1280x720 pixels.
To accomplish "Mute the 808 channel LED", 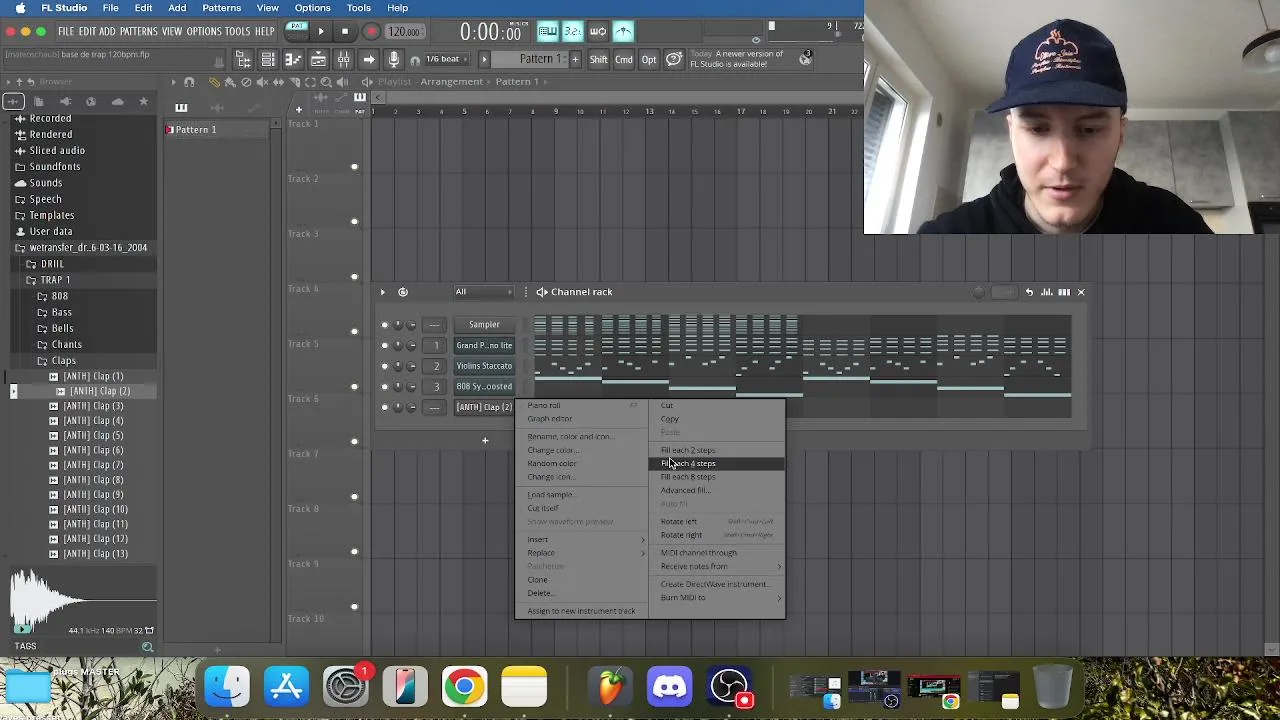I will [x=385, y=387].
